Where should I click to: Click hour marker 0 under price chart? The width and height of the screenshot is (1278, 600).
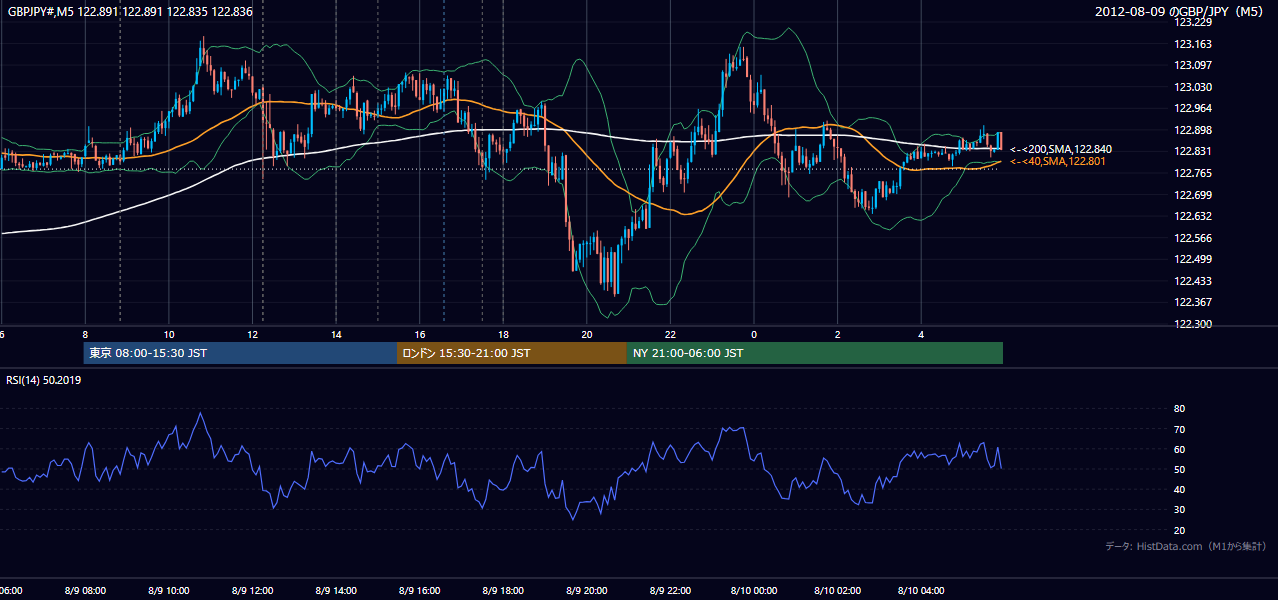point(754,334)
